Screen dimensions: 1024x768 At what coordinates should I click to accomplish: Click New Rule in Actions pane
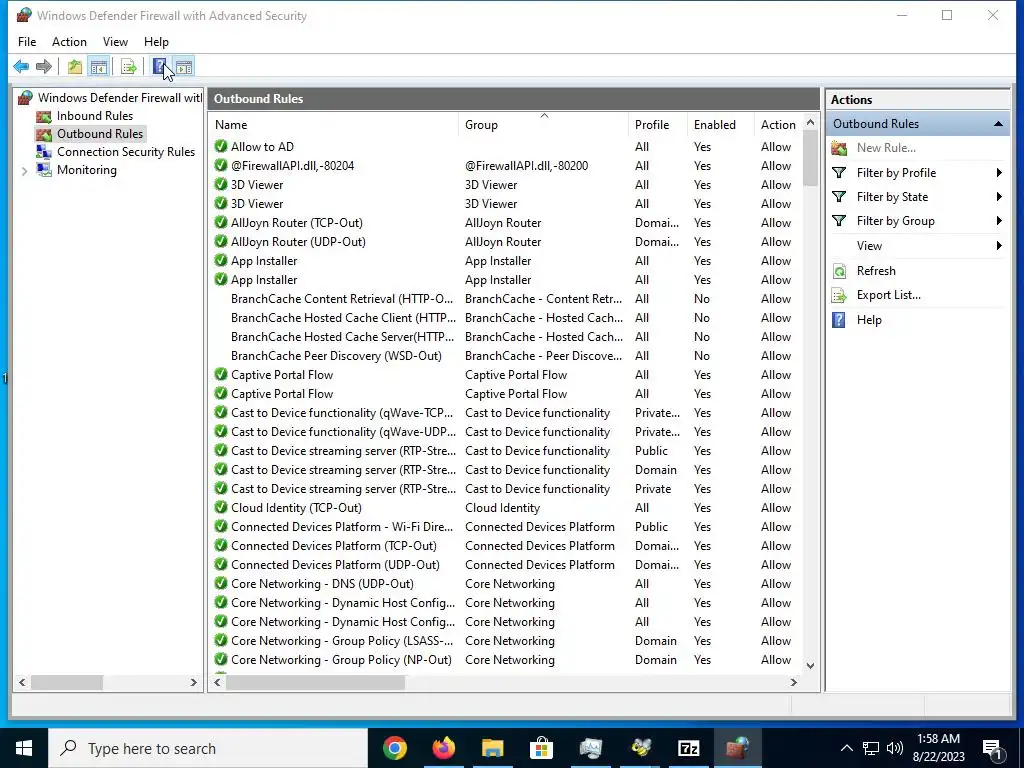(x=886, y=148)
